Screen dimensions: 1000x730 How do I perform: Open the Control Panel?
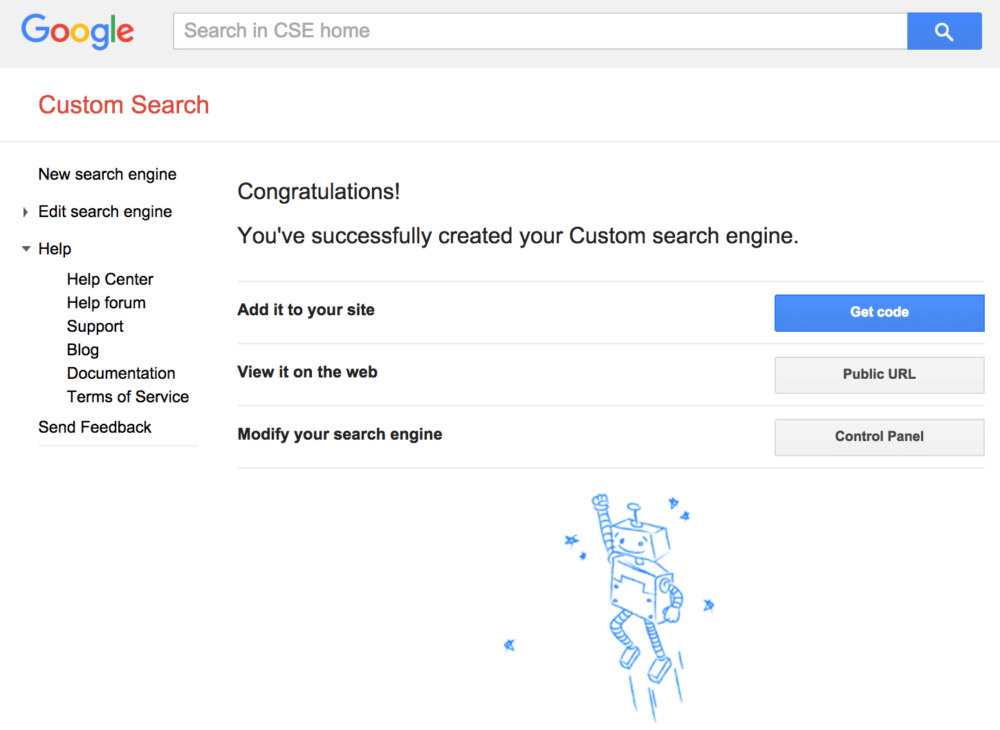tap(878, 437)
